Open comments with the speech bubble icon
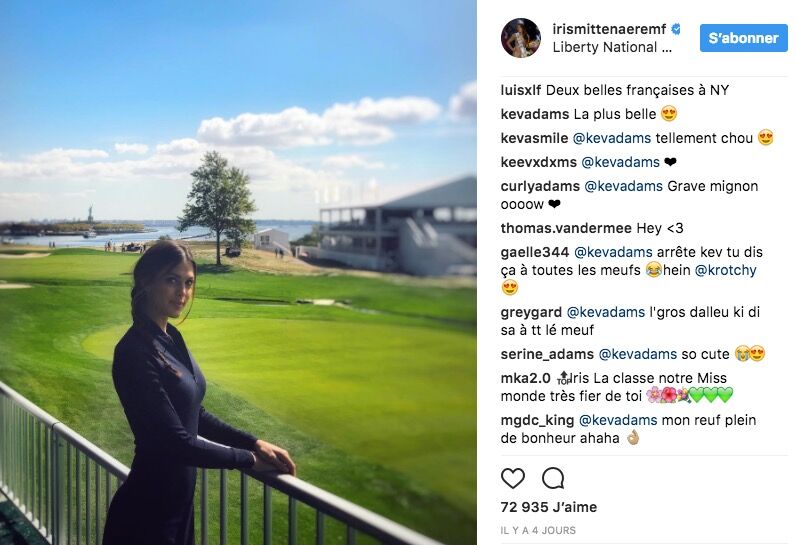 (553, 478)
